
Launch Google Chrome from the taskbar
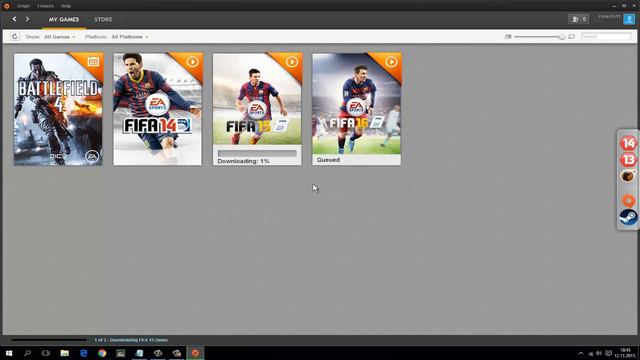tap(102, 353)
